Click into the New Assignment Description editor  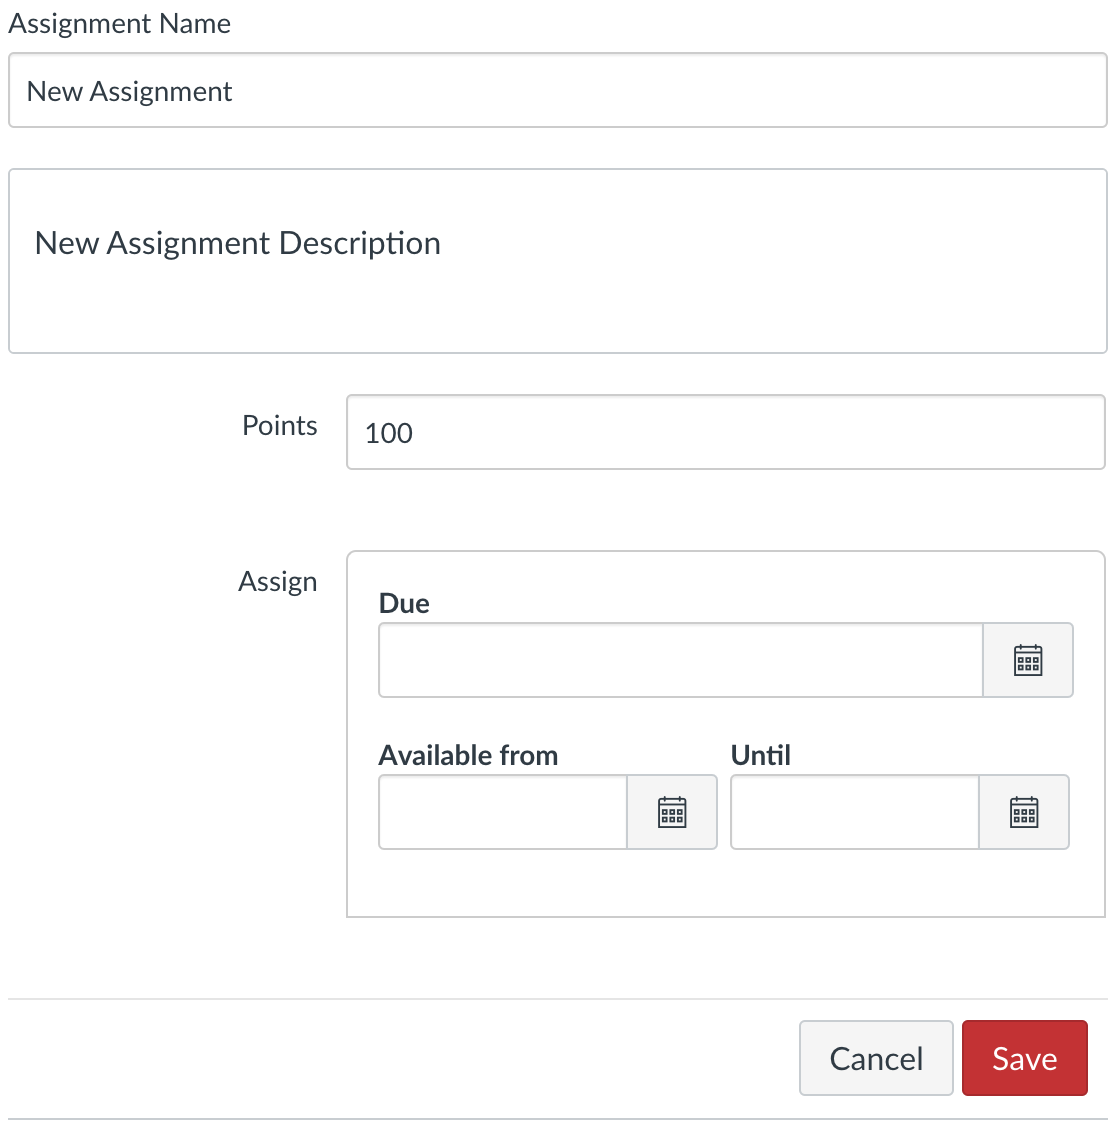(558, 261)
